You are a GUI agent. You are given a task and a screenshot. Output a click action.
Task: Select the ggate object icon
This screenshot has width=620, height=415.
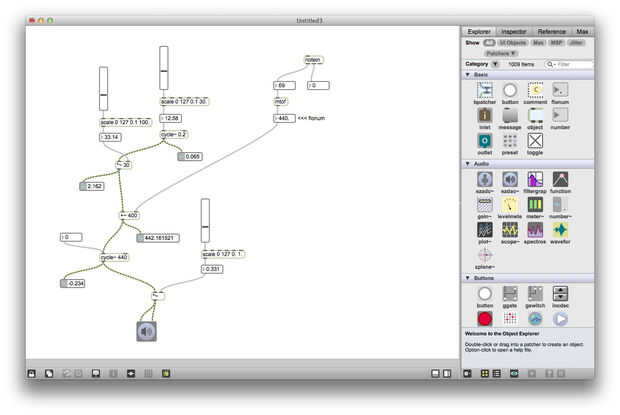coord(510,294)
